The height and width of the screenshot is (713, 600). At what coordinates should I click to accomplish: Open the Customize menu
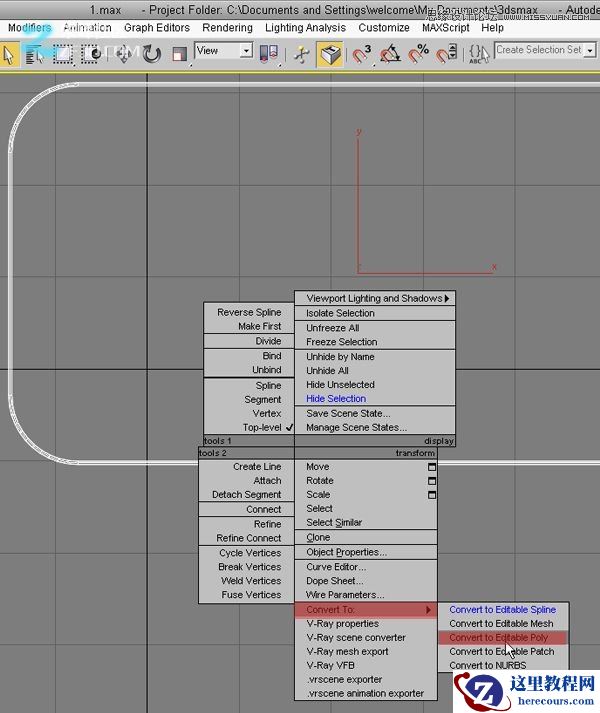tap(384, 28)
